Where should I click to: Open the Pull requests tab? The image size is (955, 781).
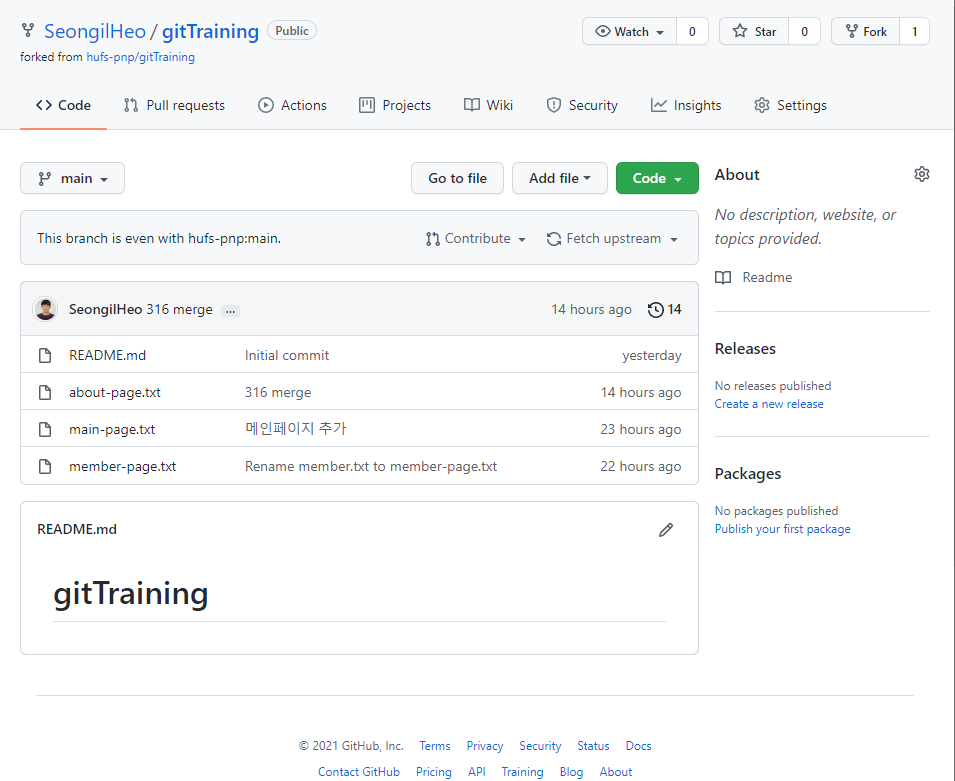(x=174, y=105)
